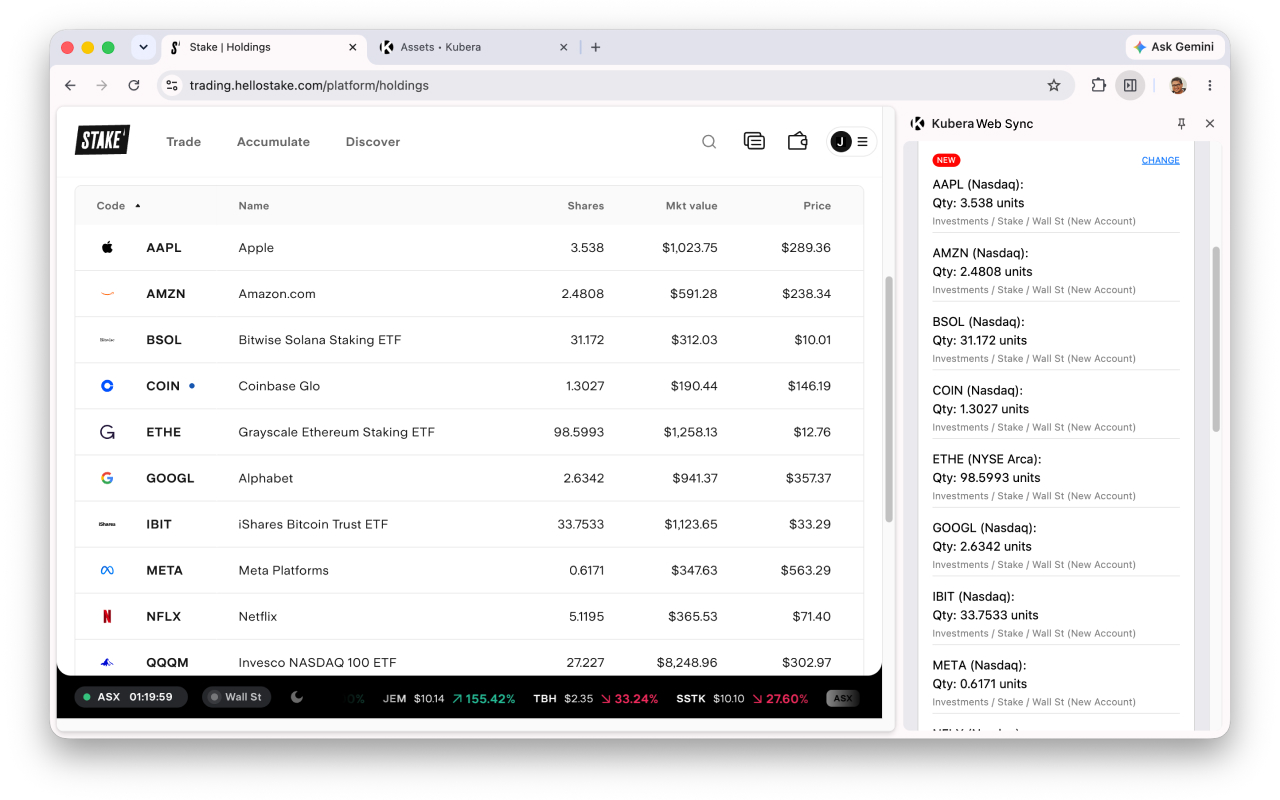Click the Stake logo in the header
Screen dimensions: 1280x800
coord(102,140)
